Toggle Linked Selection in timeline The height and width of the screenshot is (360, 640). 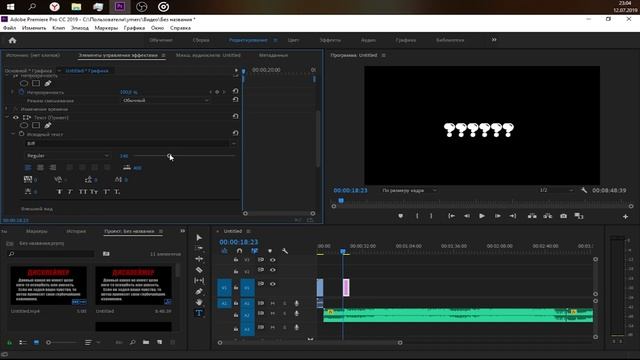(x=255, y=251)
